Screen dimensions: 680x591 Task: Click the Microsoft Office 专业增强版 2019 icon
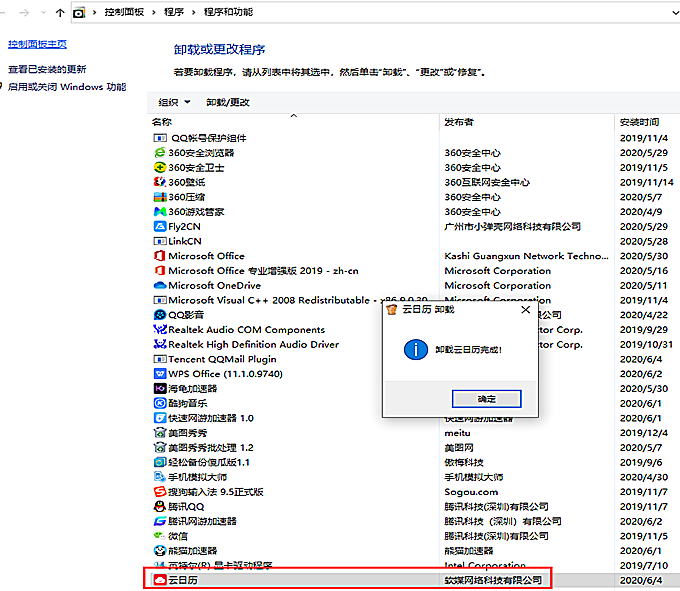160,271
